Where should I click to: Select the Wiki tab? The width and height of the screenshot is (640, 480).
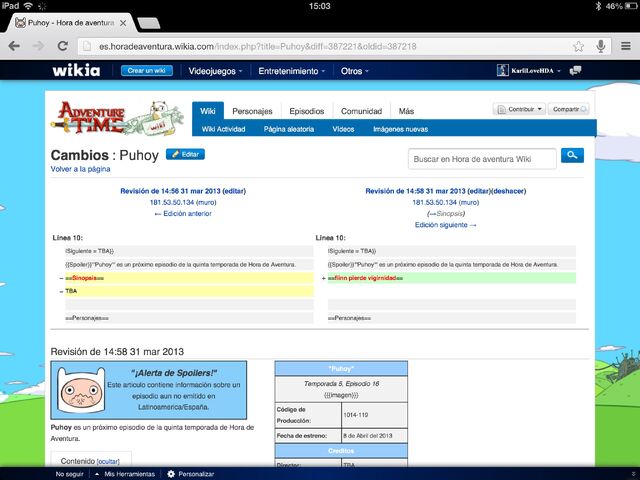click(x=208, y=111)
